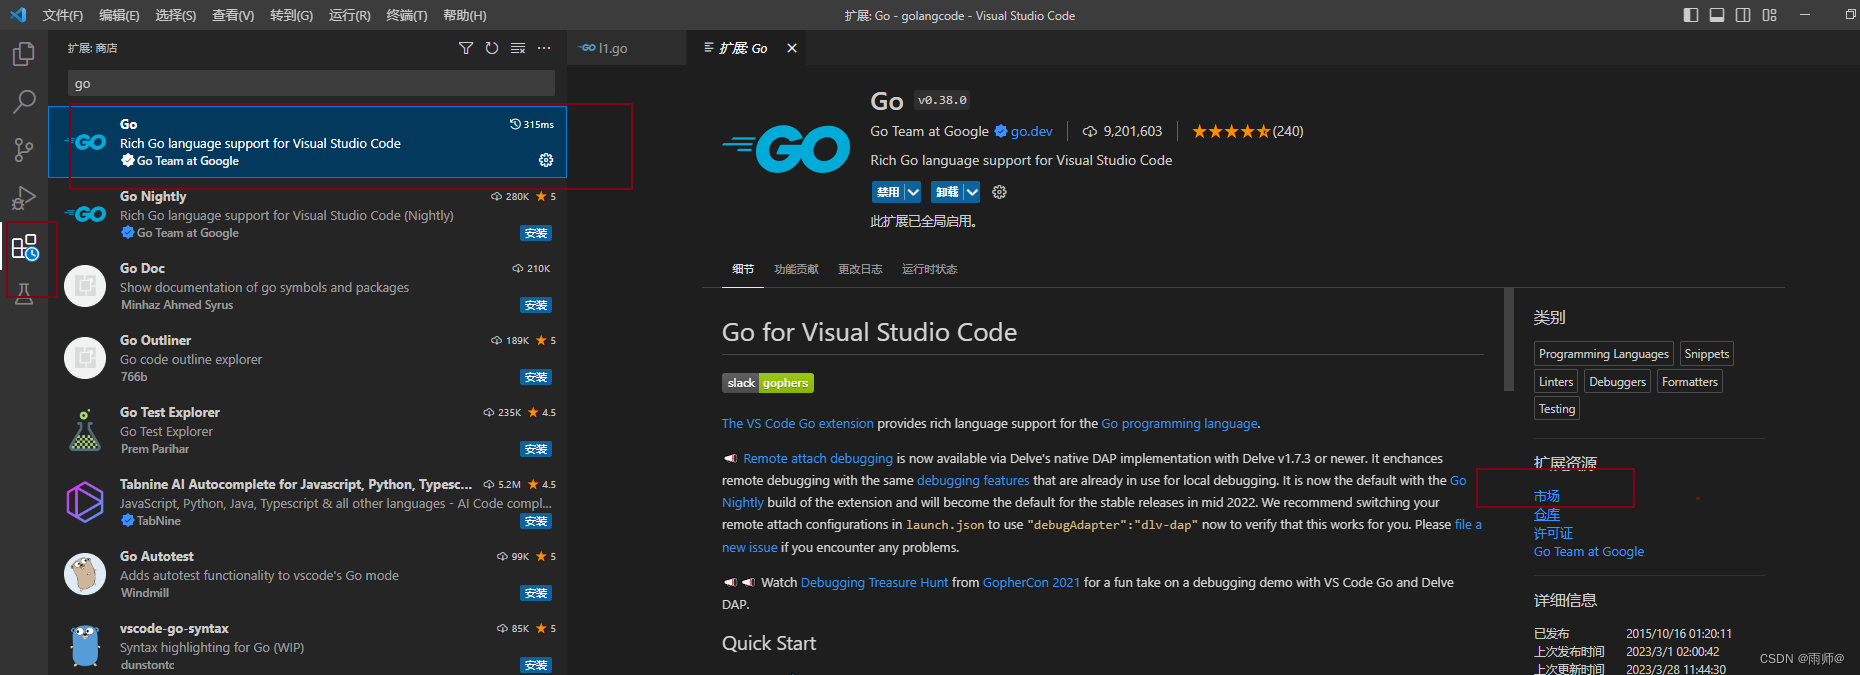
Task: Open the 查看(V) menu
Action: point(233,15)
